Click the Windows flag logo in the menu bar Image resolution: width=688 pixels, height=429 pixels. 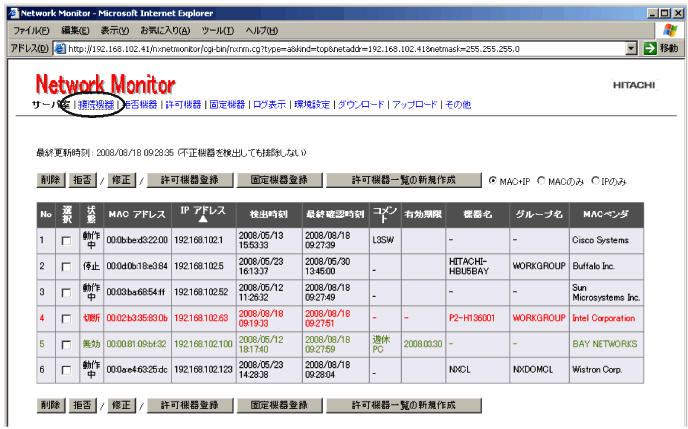(x=670, y=30)
